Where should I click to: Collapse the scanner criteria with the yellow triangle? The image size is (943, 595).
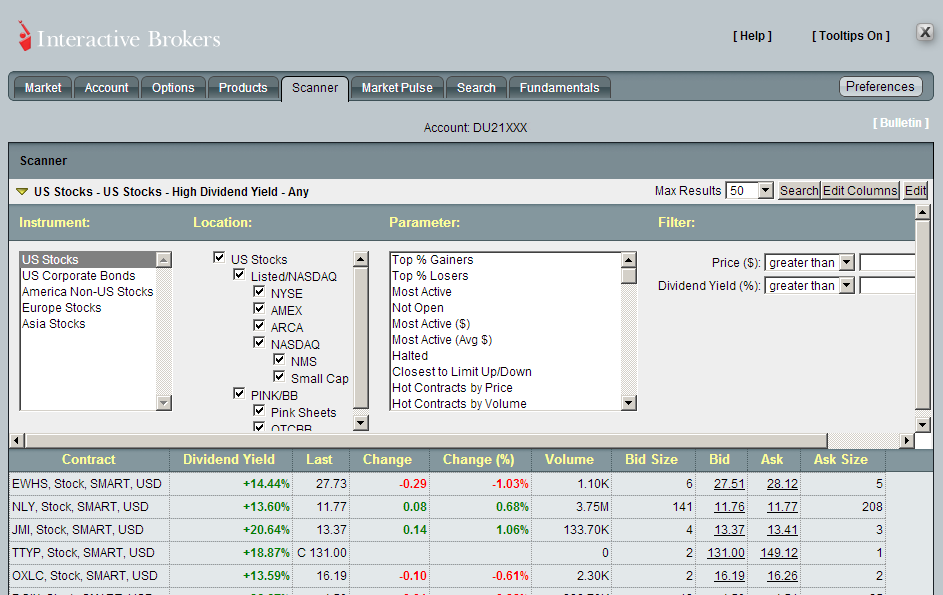pyautogui.click(x=22, y=192)
